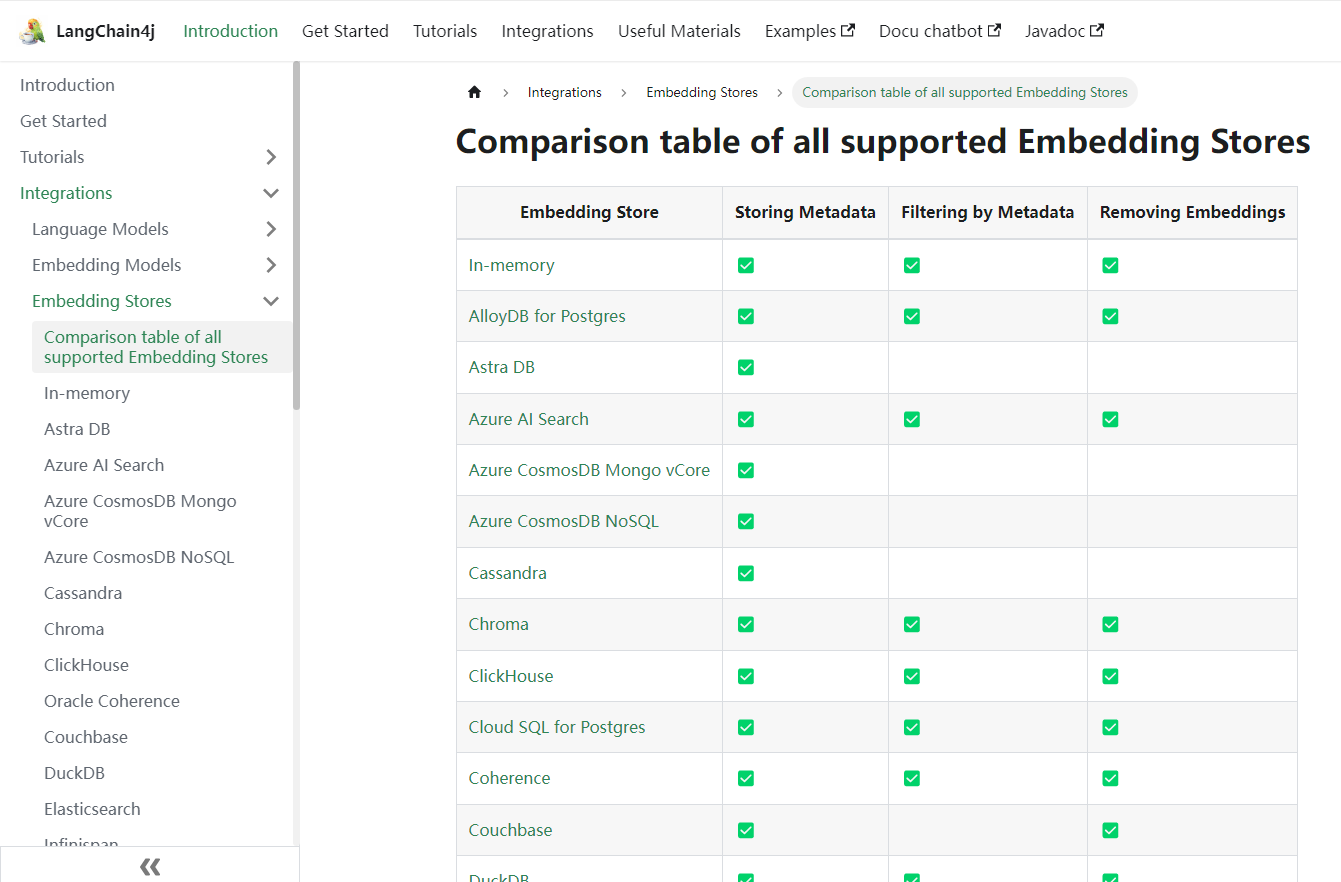Click Embedding Stores in the breadcrumb
The width and height of the screenshot is (1341, 882).
click(x=702, y=92)
